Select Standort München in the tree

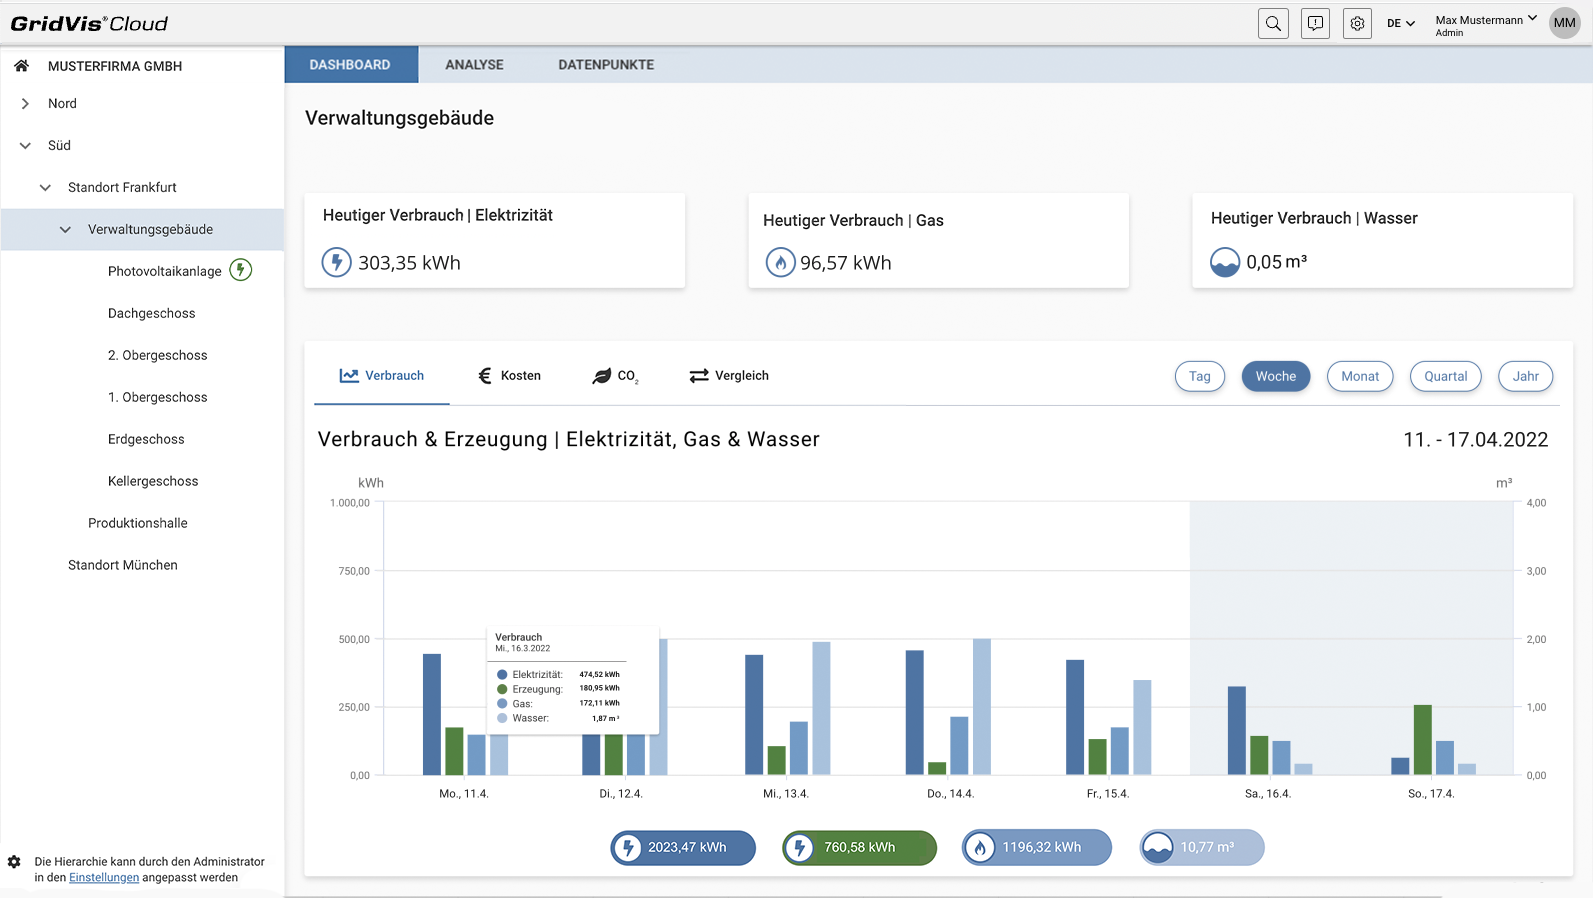pyautogui.click(x=123, y=566)
